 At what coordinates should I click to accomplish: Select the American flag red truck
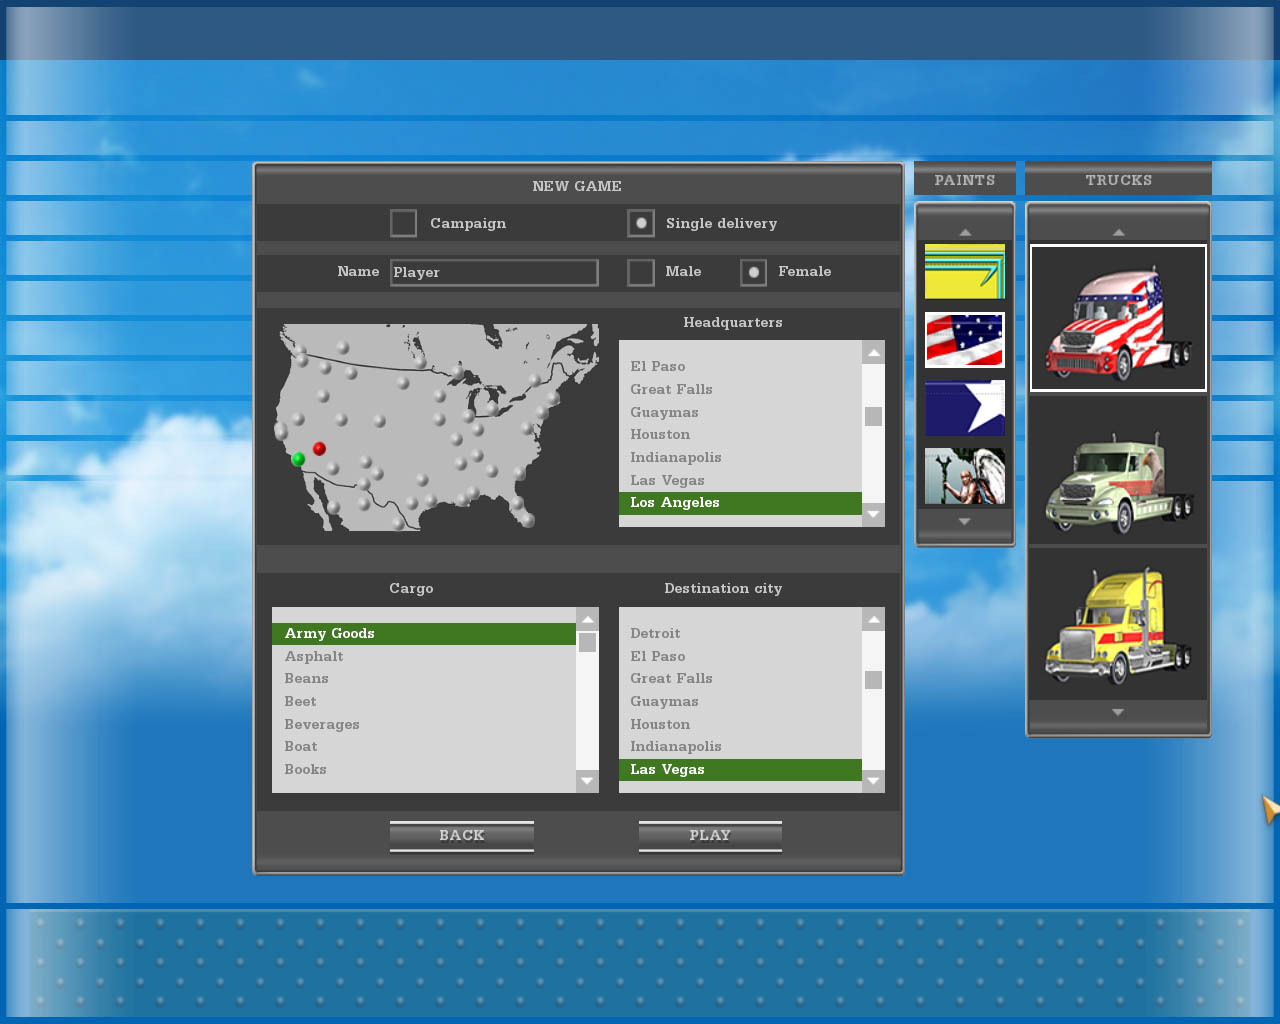pyautogui.click(x=1118, y=318)
